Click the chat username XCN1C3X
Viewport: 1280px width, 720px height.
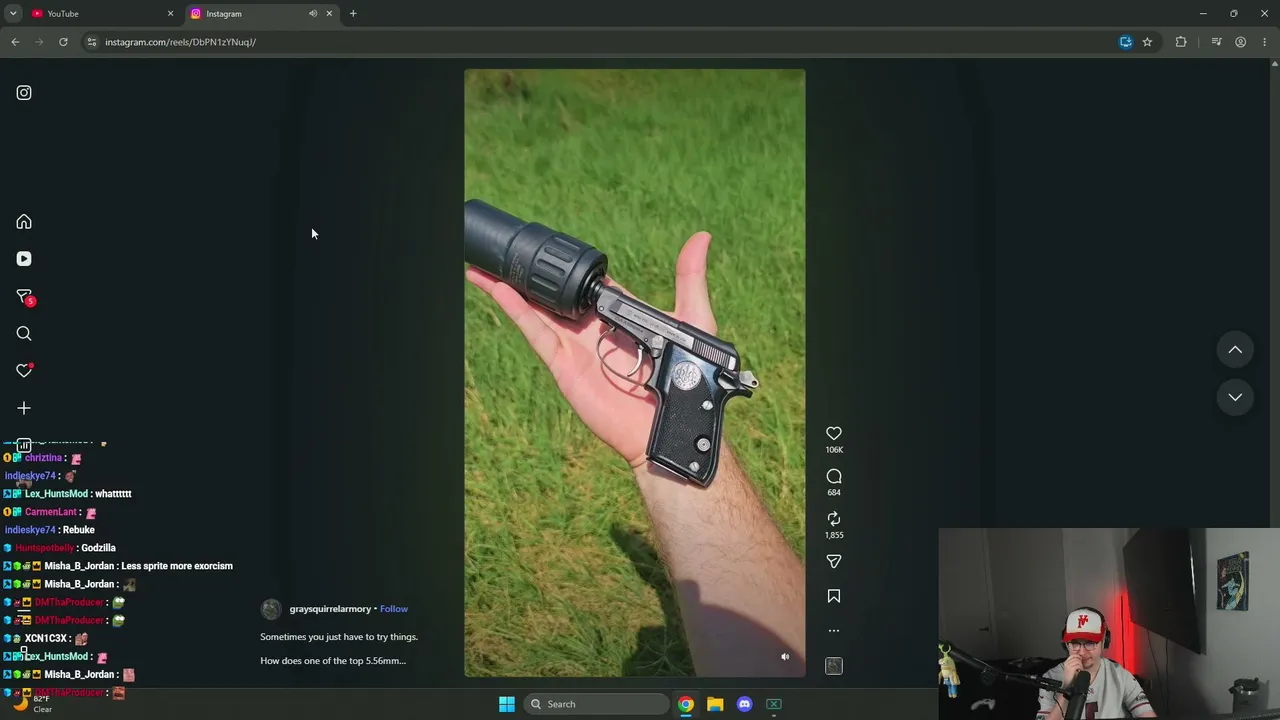pos(46,638)
